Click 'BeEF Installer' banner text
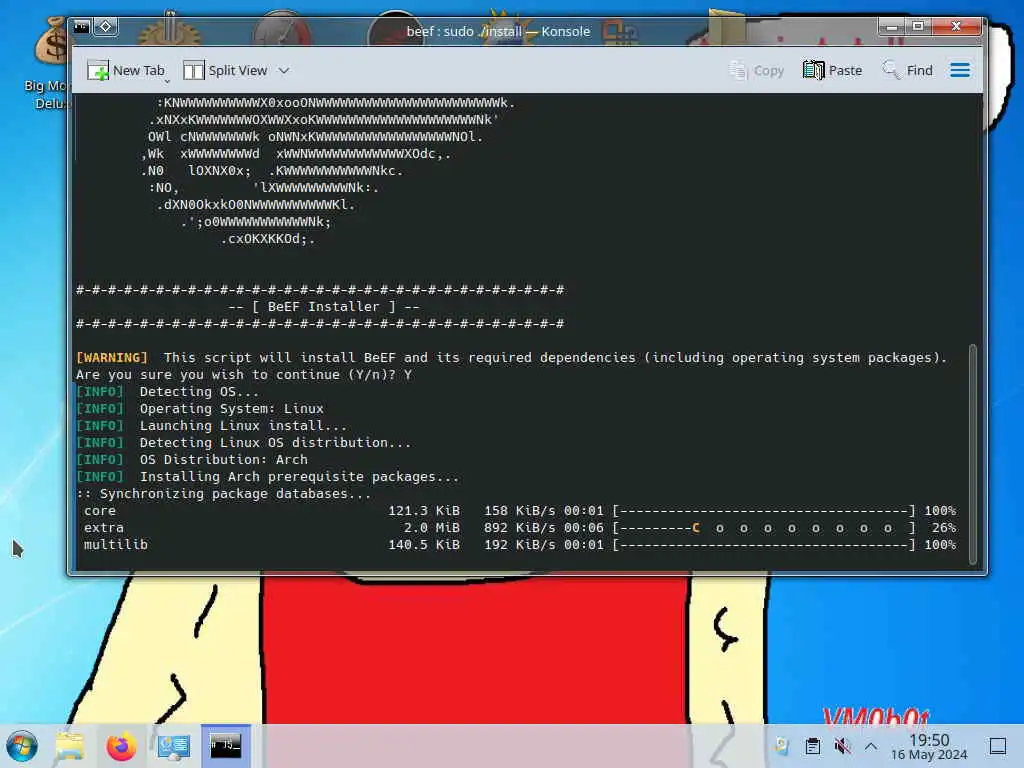 pos(323,306)
